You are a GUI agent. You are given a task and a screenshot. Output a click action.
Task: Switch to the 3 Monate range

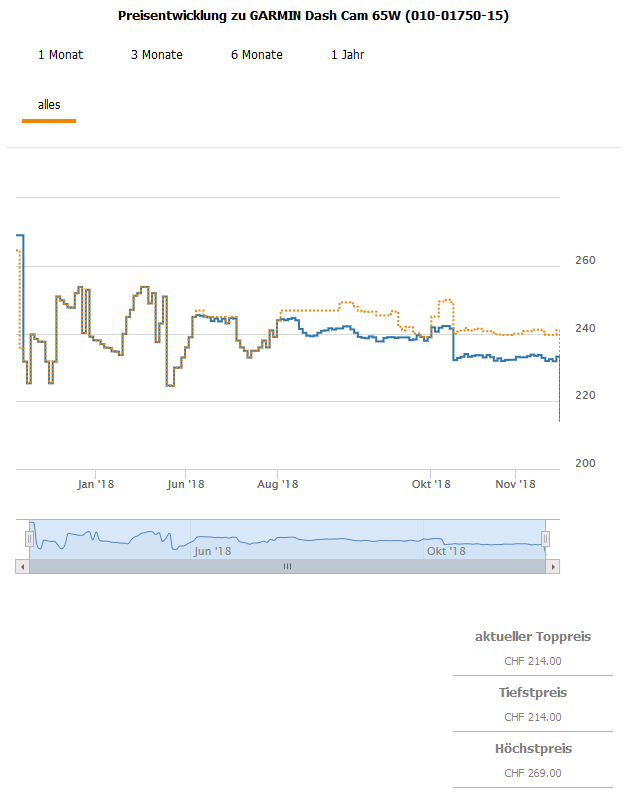(157, 55)
